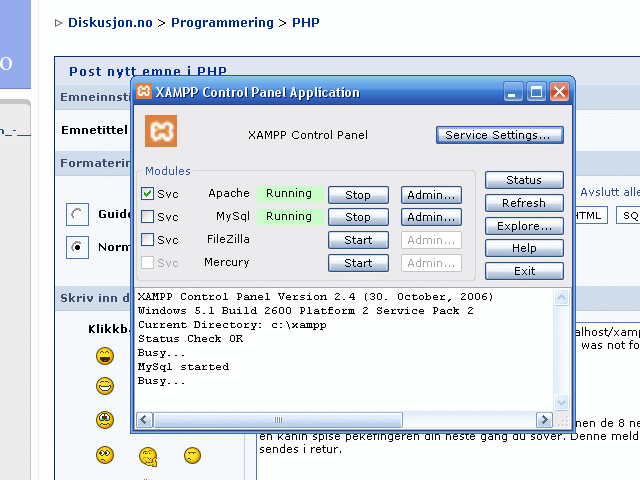Click the thinking smiley emoticon
The image size is (640, 480).
click(148, 456)
